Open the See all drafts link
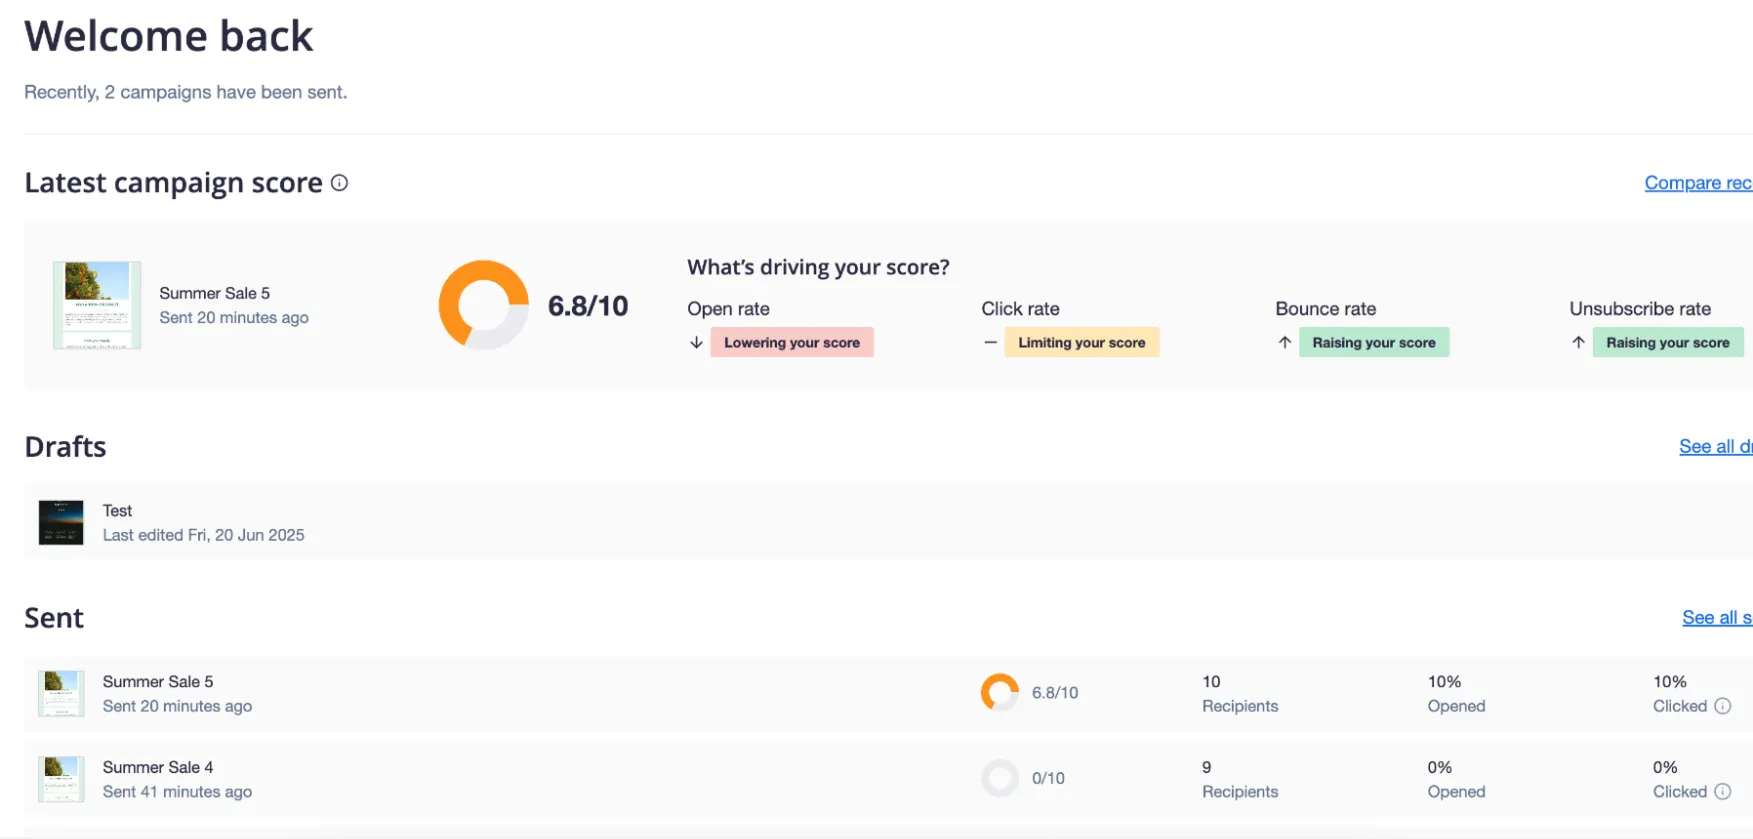 pos(1714,447)
